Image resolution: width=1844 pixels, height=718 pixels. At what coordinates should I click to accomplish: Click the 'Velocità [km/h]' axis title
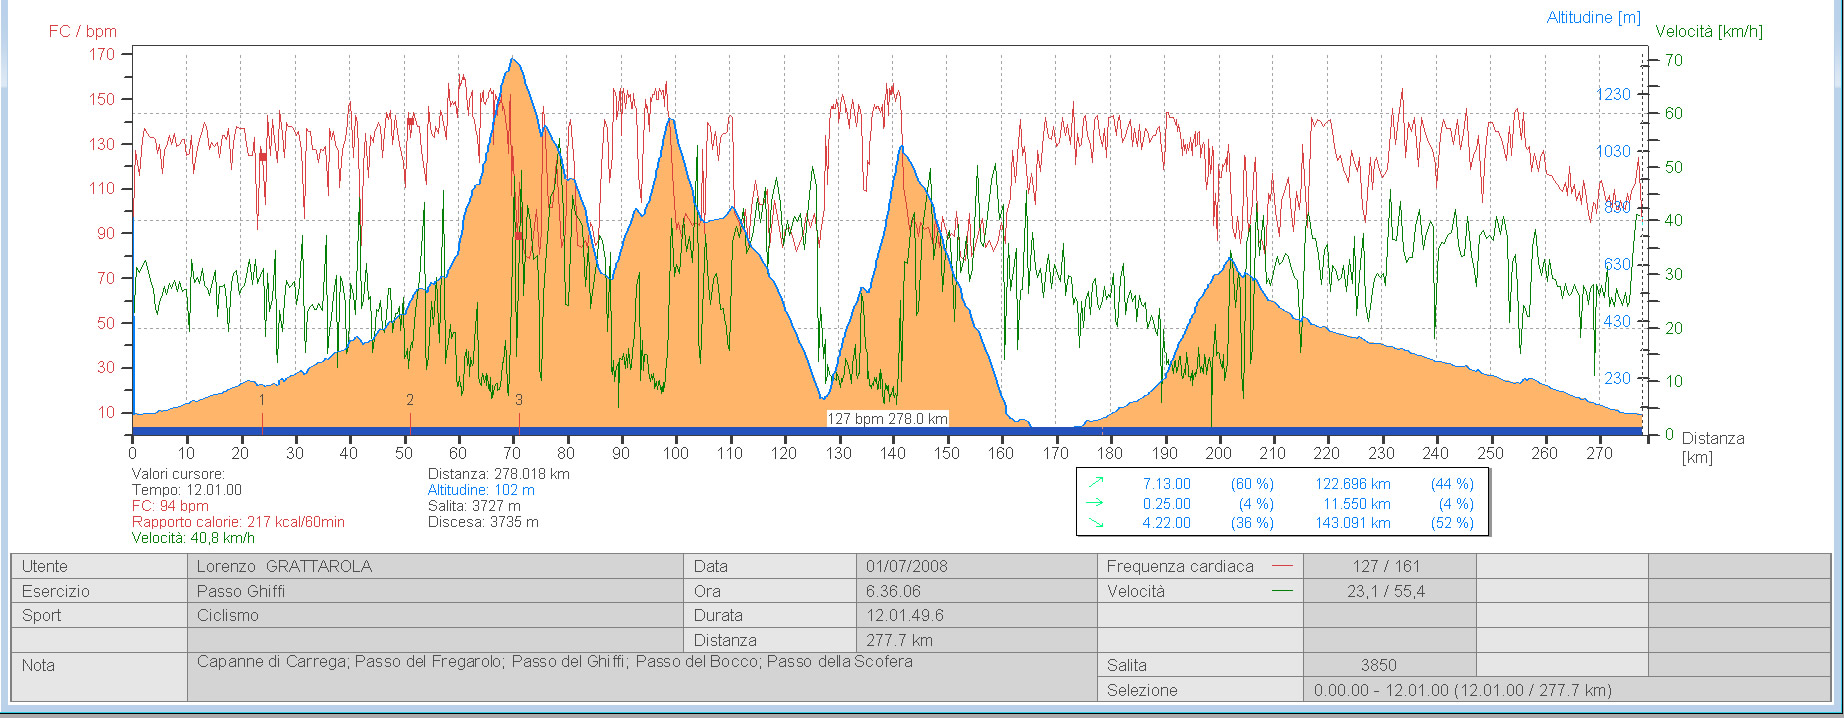(x=1709, y=31)
